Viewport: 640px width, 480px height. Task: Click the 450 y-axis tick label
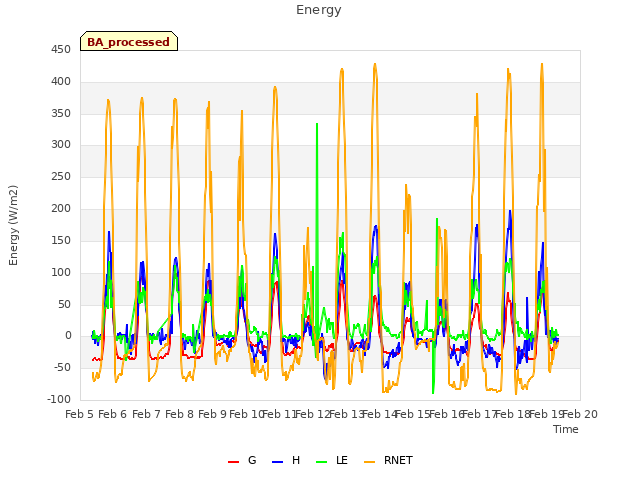click(x=61, y=49)
